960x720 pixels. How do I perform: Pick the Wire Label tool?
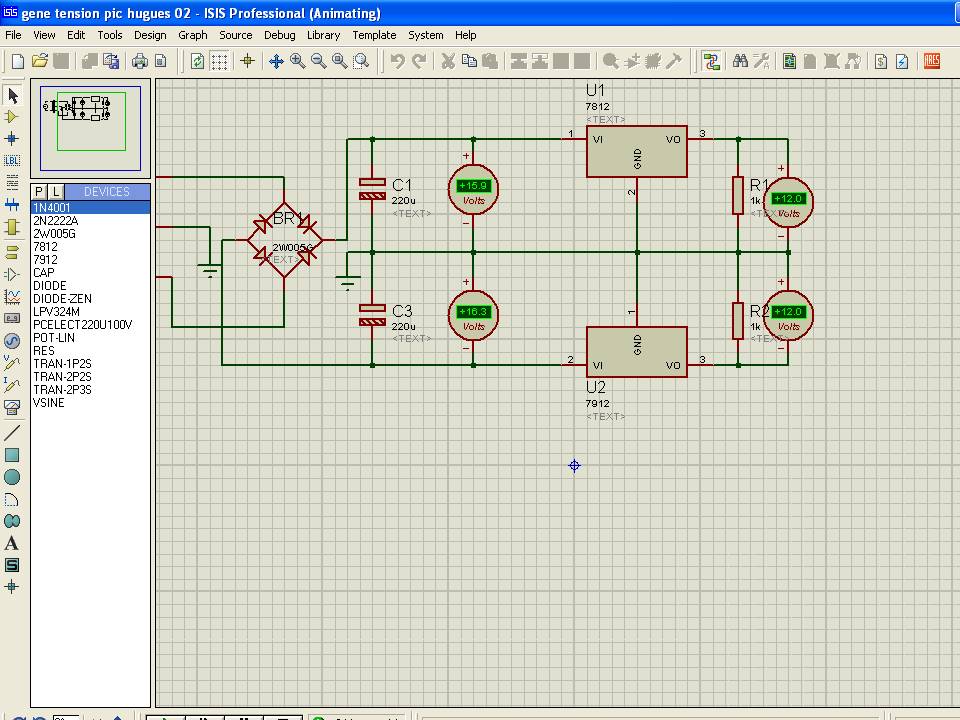coord(12,160)
